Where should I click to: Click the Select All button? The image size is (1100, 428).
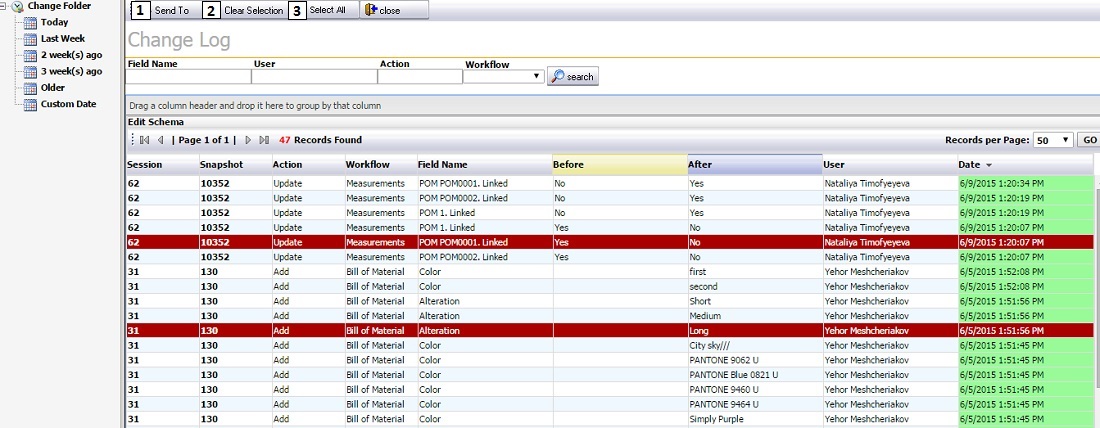(323, 11)
